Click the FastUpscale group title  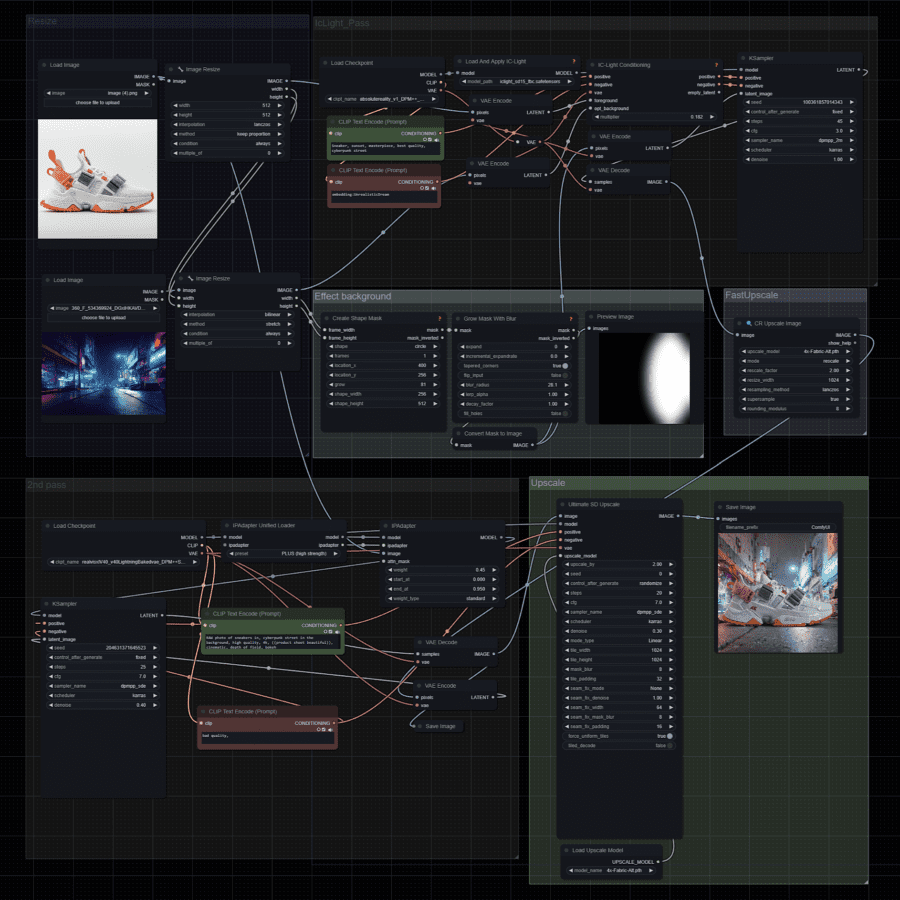click(752, 295)
